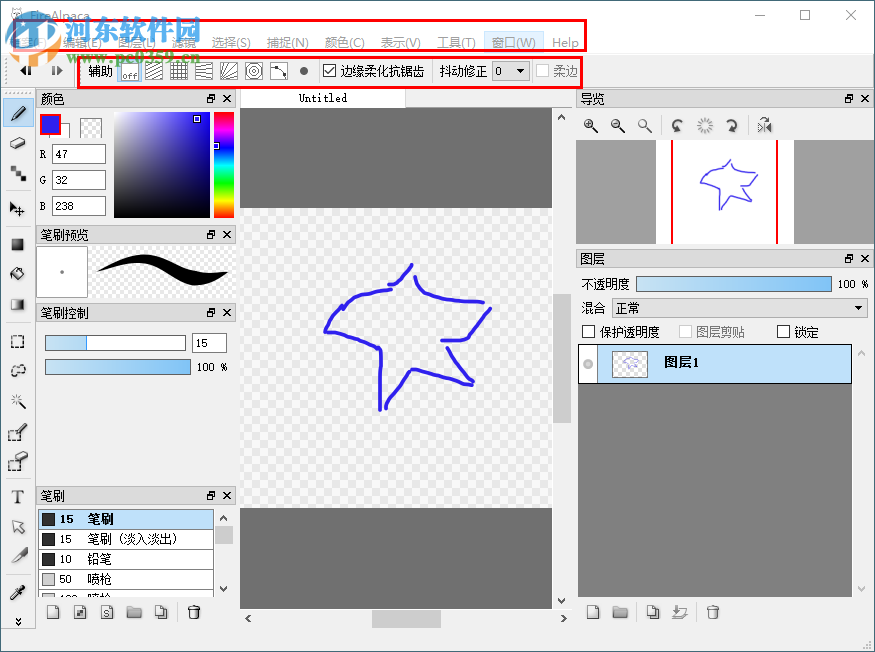Click the Help menu button
The image size is (875, 652).
pos(565,42)
